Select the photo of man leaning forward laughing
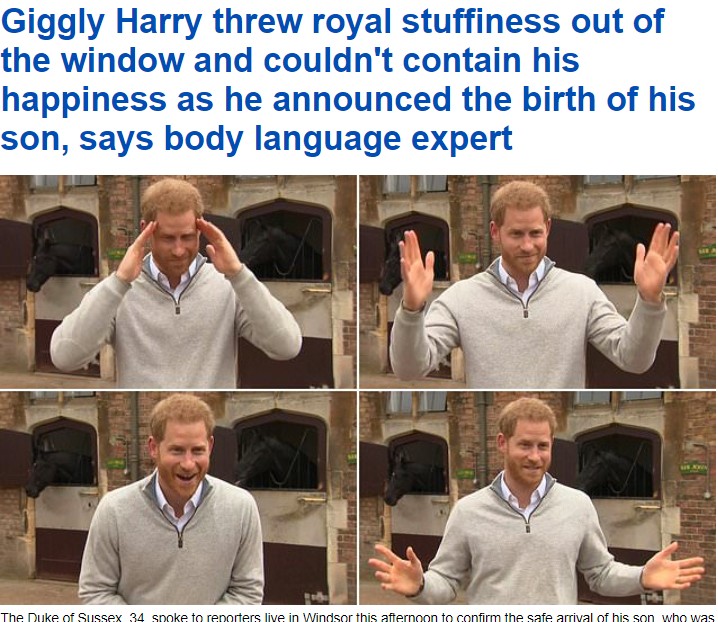 tap(178, 498)
